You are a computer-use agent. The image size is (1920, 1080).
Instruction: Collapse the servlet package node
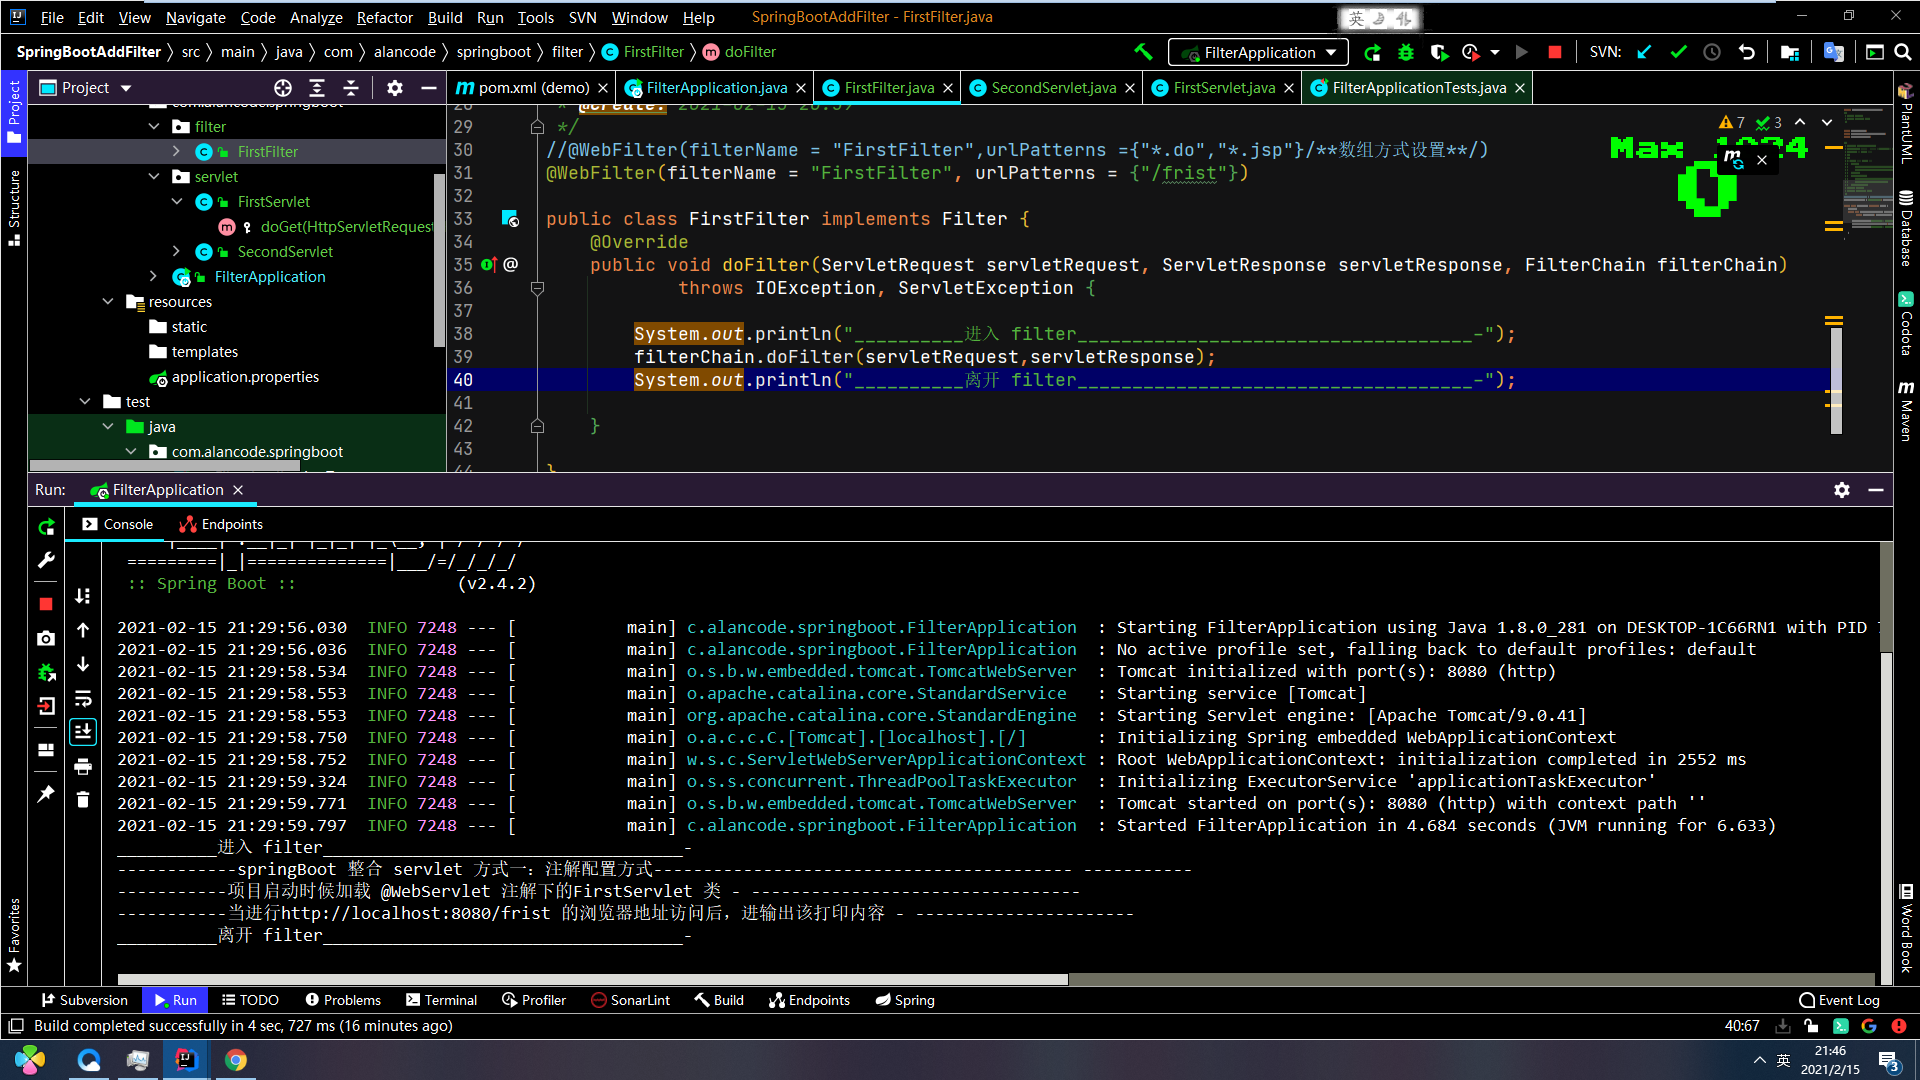click(x=154, y=177)
